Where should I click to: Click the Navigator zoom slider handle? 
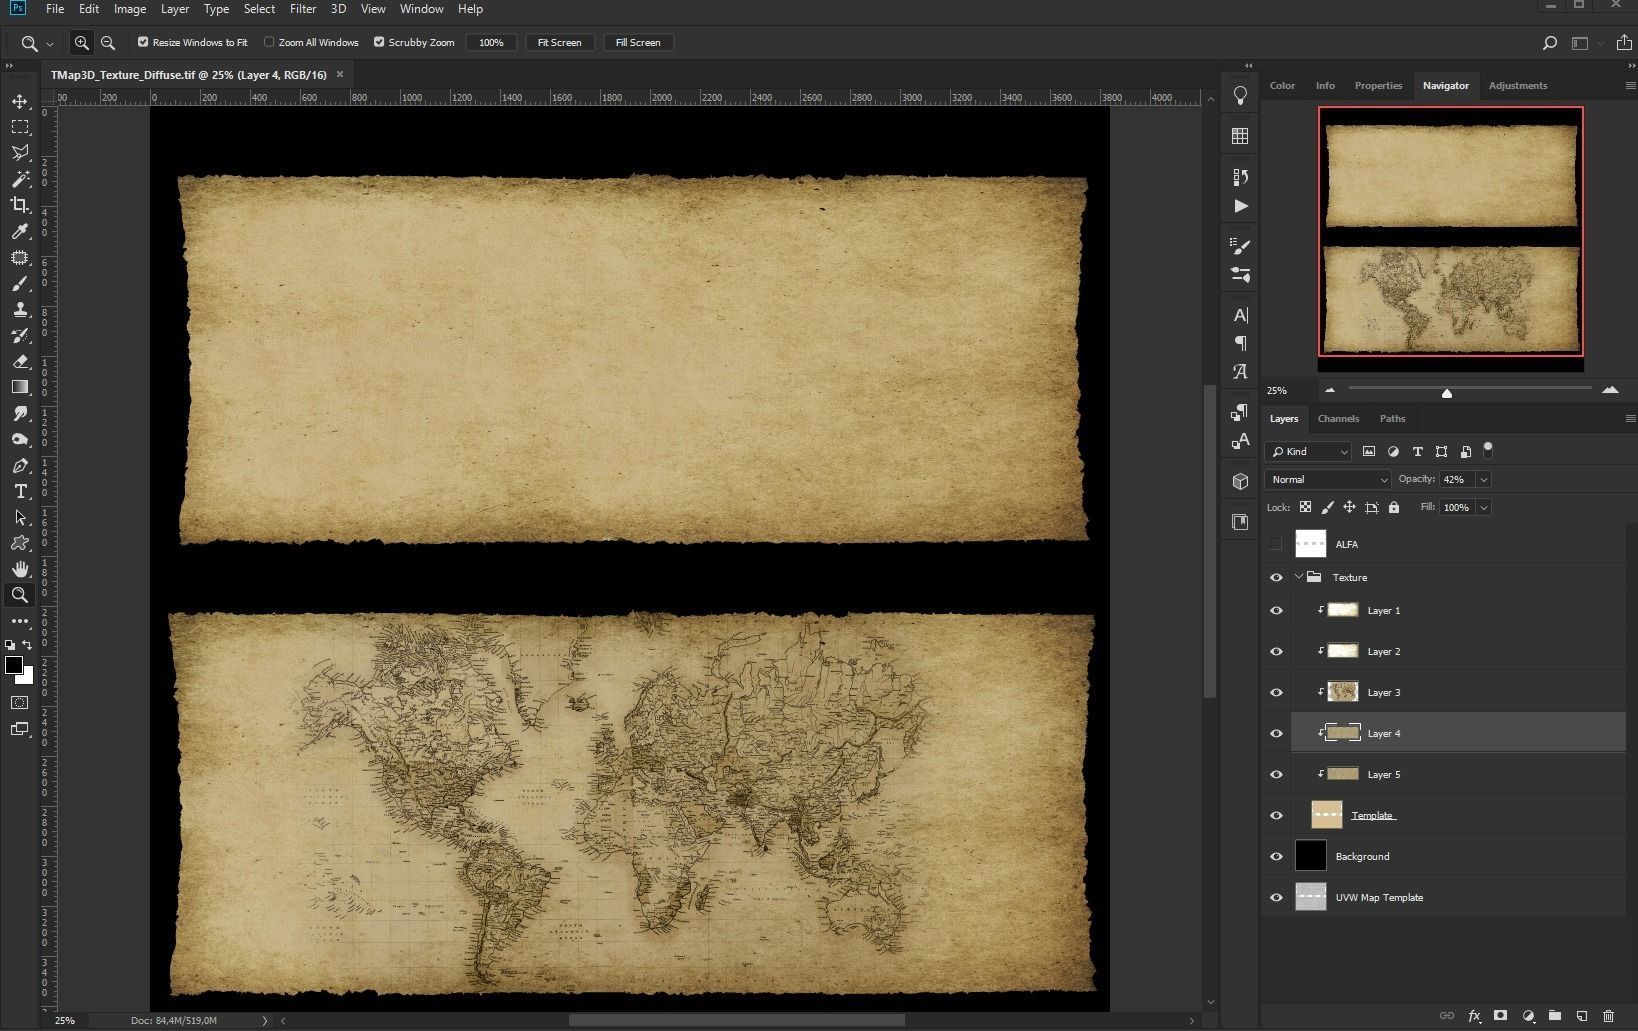pyautogui.click(x=1447, y=392)
